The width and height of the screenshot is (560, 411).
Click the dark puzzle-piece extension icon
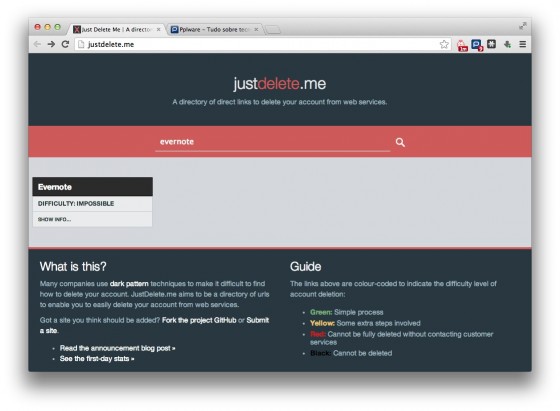pyautogui.click(x=492, y=44)
